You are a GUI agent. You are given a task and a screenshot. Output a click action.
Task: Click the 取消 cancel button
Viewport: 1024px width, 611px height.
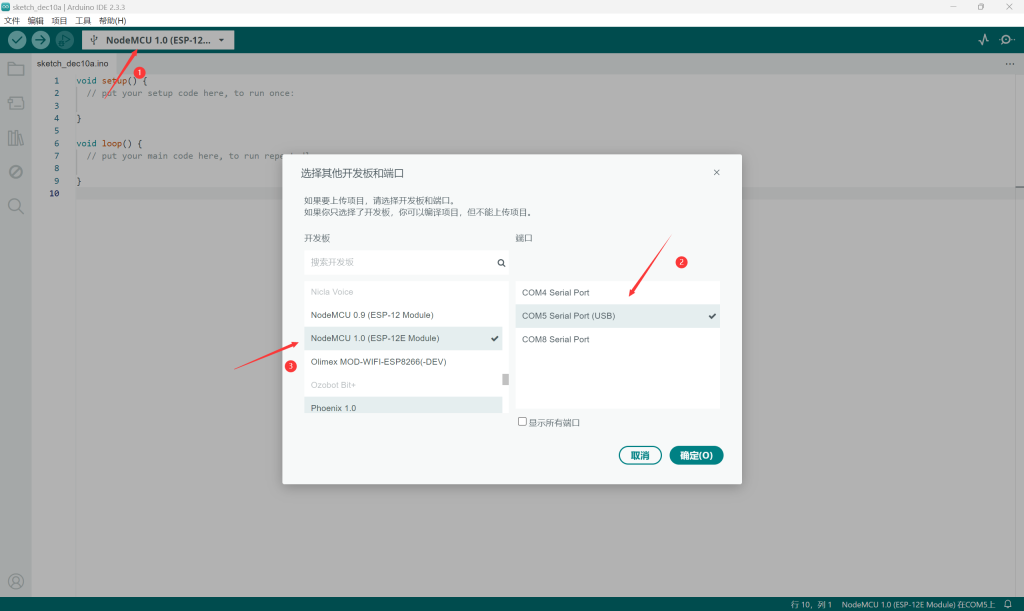[x=640, y=455]
